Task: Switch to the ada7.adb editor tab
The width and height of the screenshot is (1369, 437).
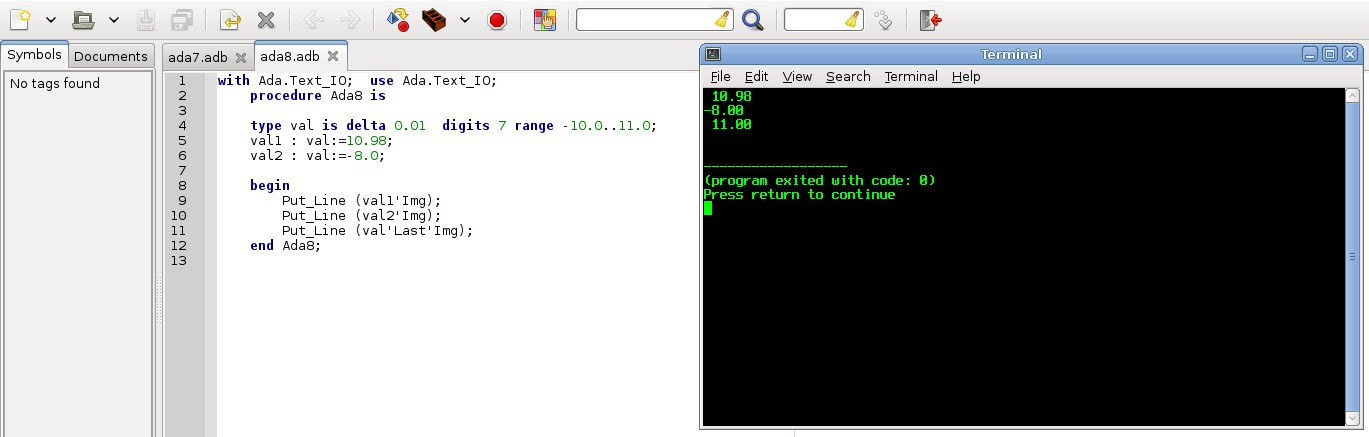Action: click(x=198, y=57)
